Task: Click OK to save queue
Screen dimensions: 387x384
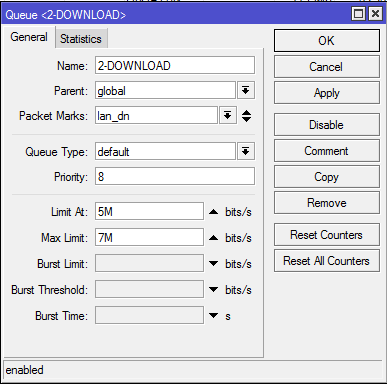Action: coord(327,41)
